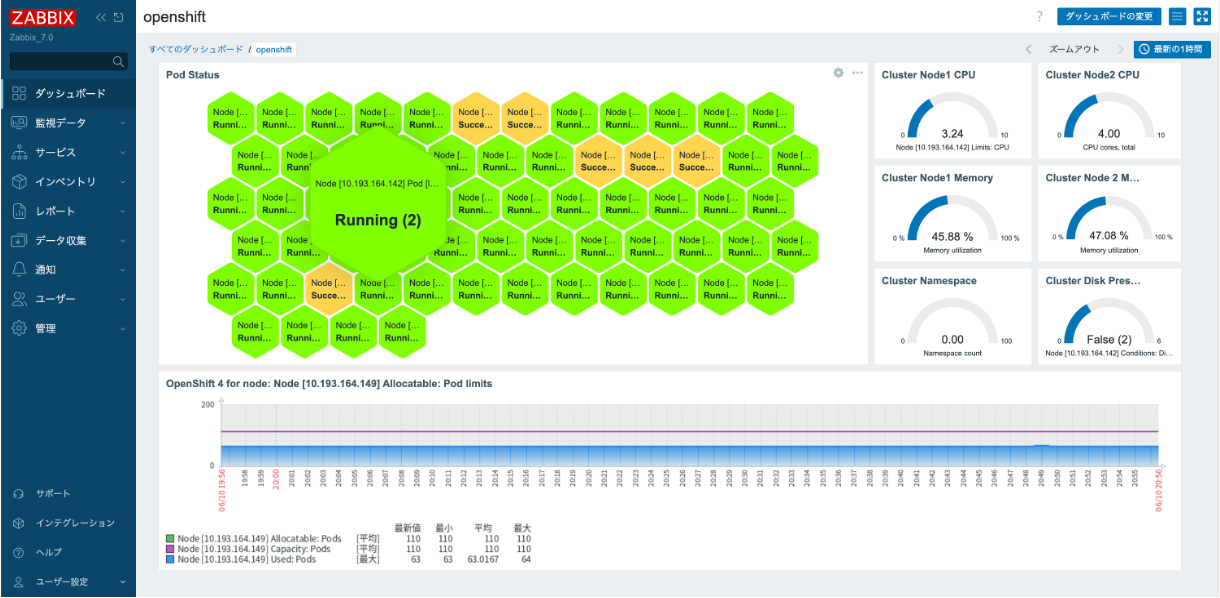1220x598 pixels.
Task: Click the clock icon on 最新の1時間 button
Action: click(x=1142, y=47)
